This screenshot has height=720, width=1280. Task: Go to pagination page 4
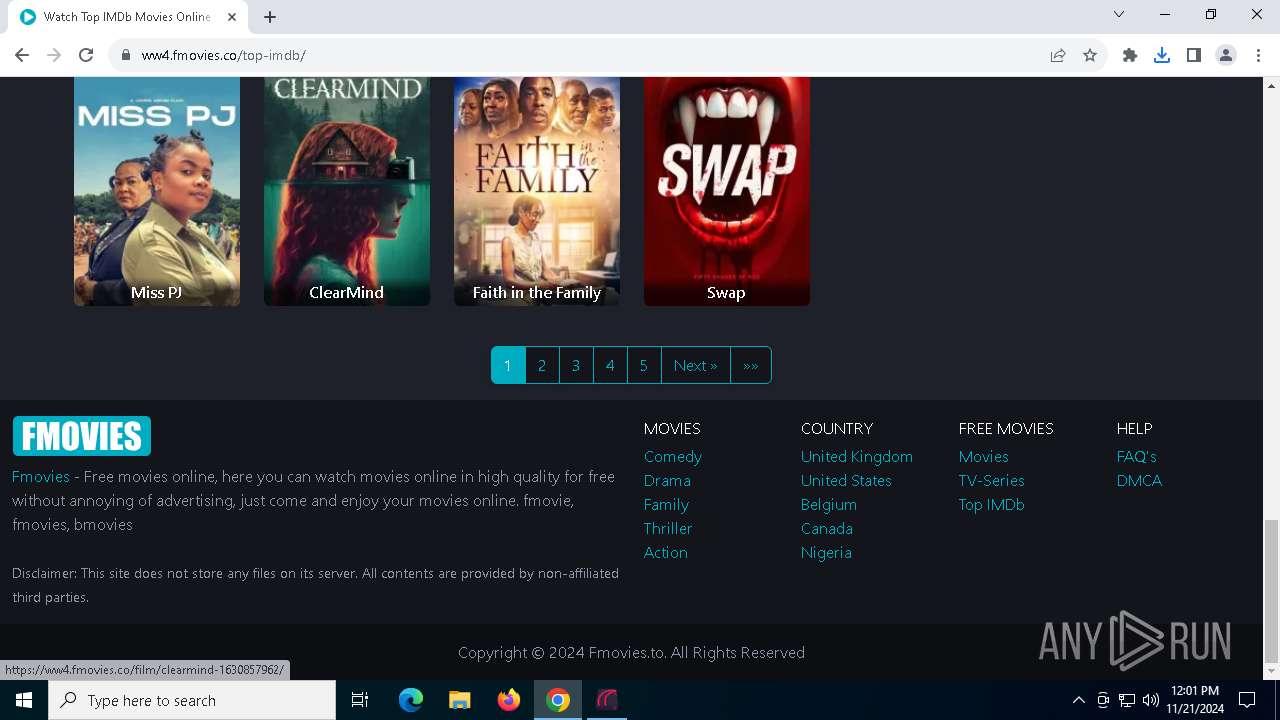610,365
